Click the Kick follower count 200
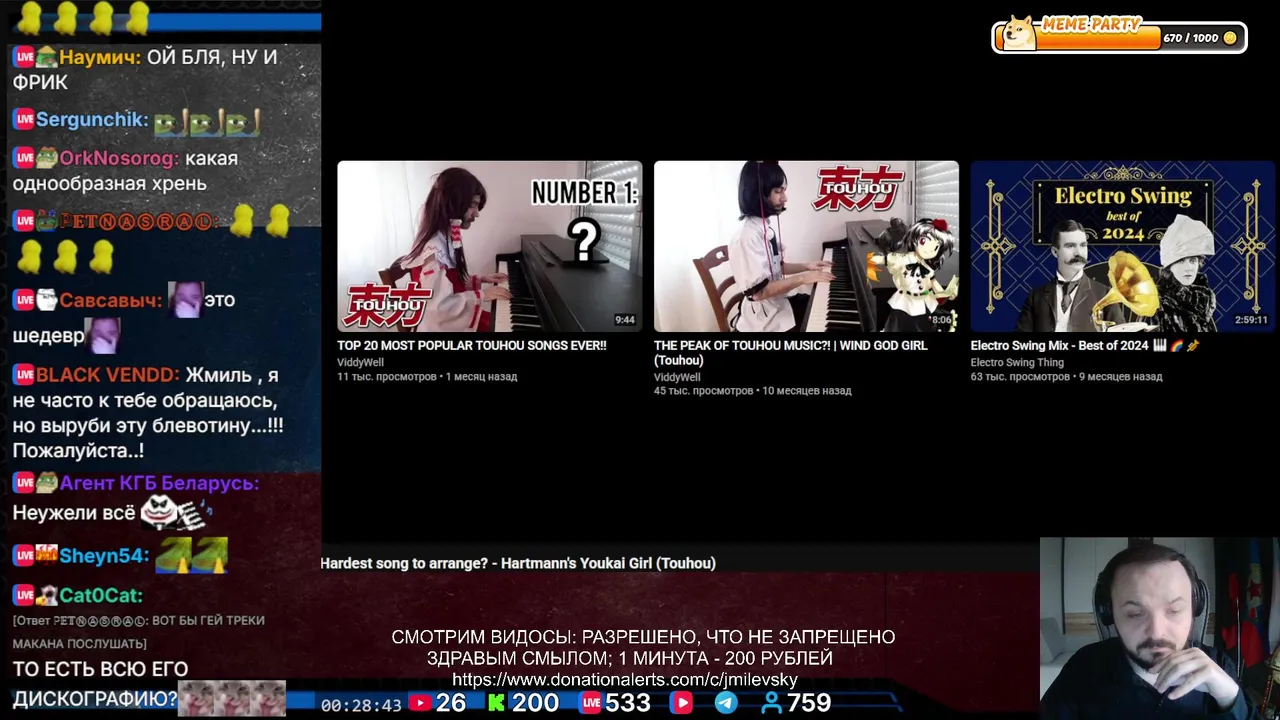1280x720 pixels. 535,703
